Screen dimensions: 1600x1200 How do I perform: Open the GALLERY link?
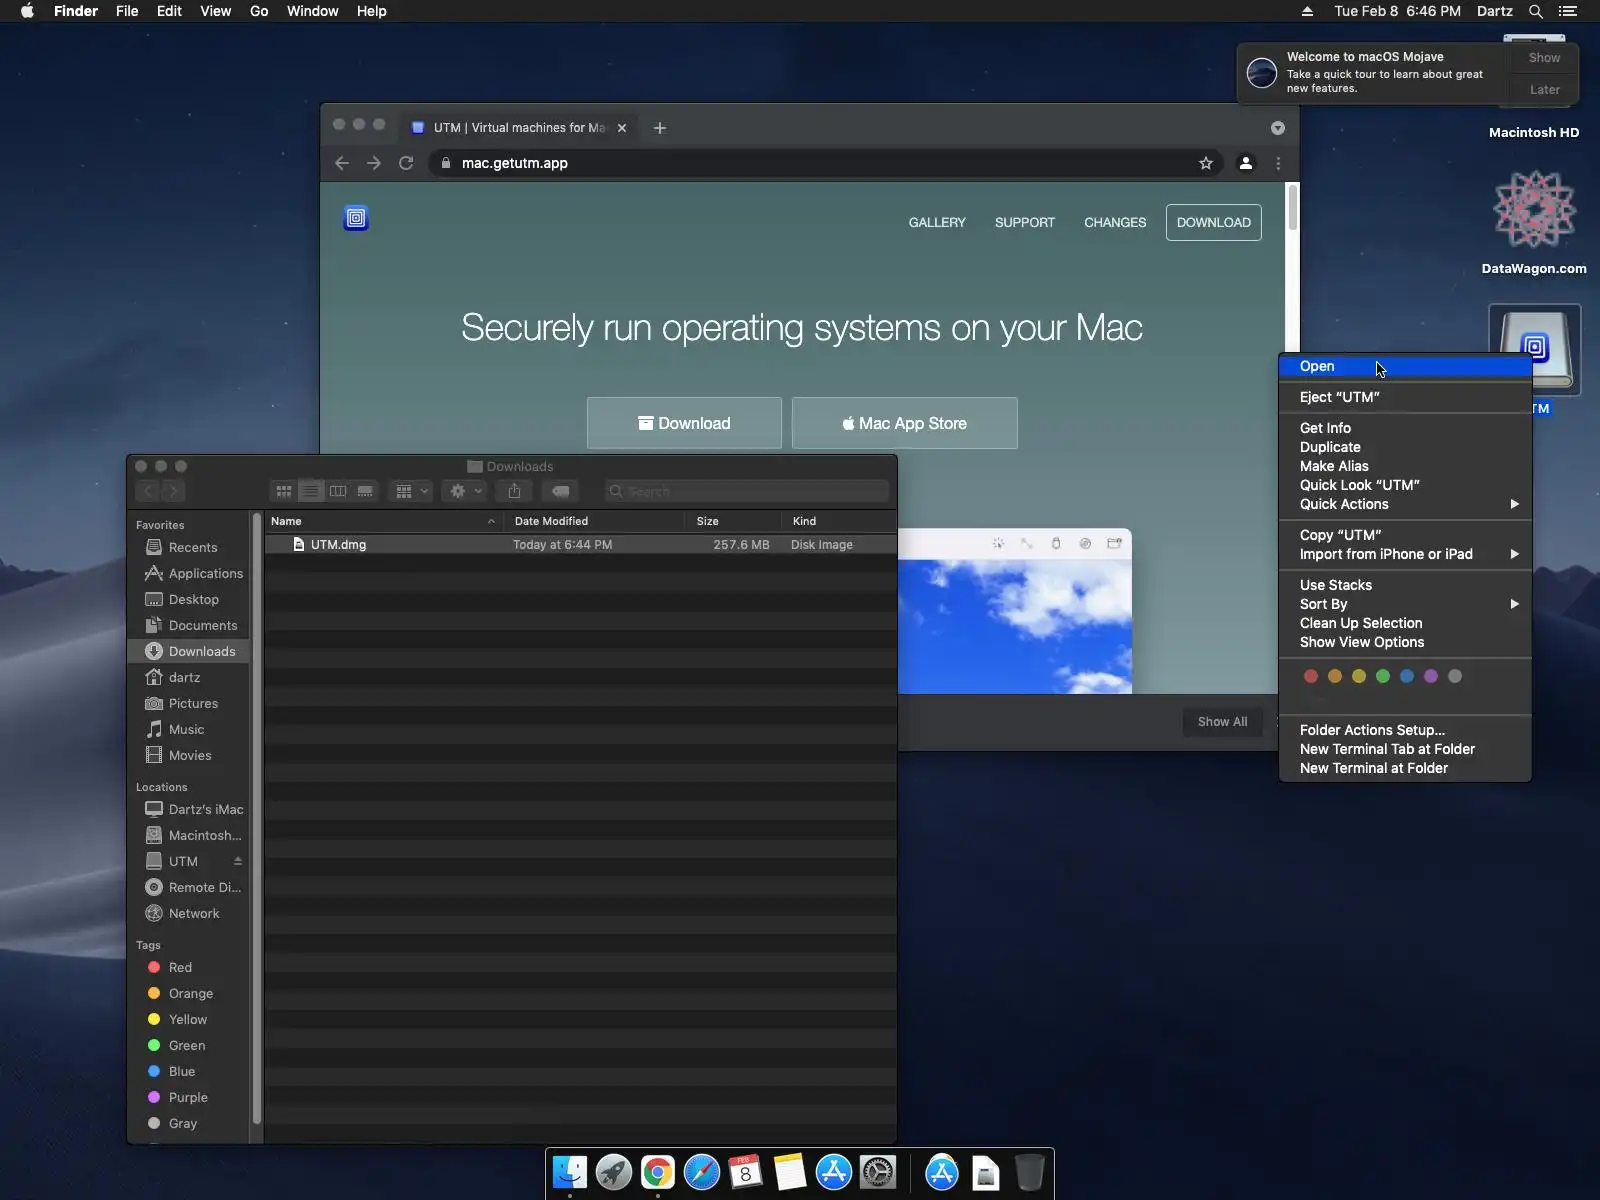point(937,222)
